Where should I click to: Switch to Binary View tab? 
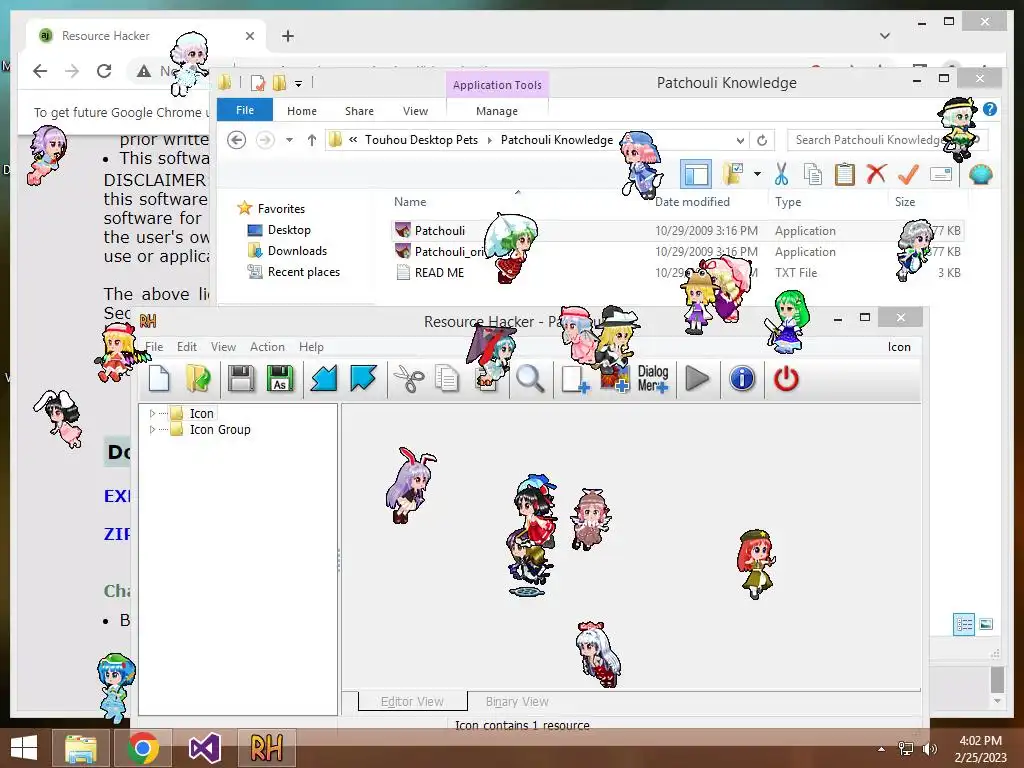tap(517, 701)
